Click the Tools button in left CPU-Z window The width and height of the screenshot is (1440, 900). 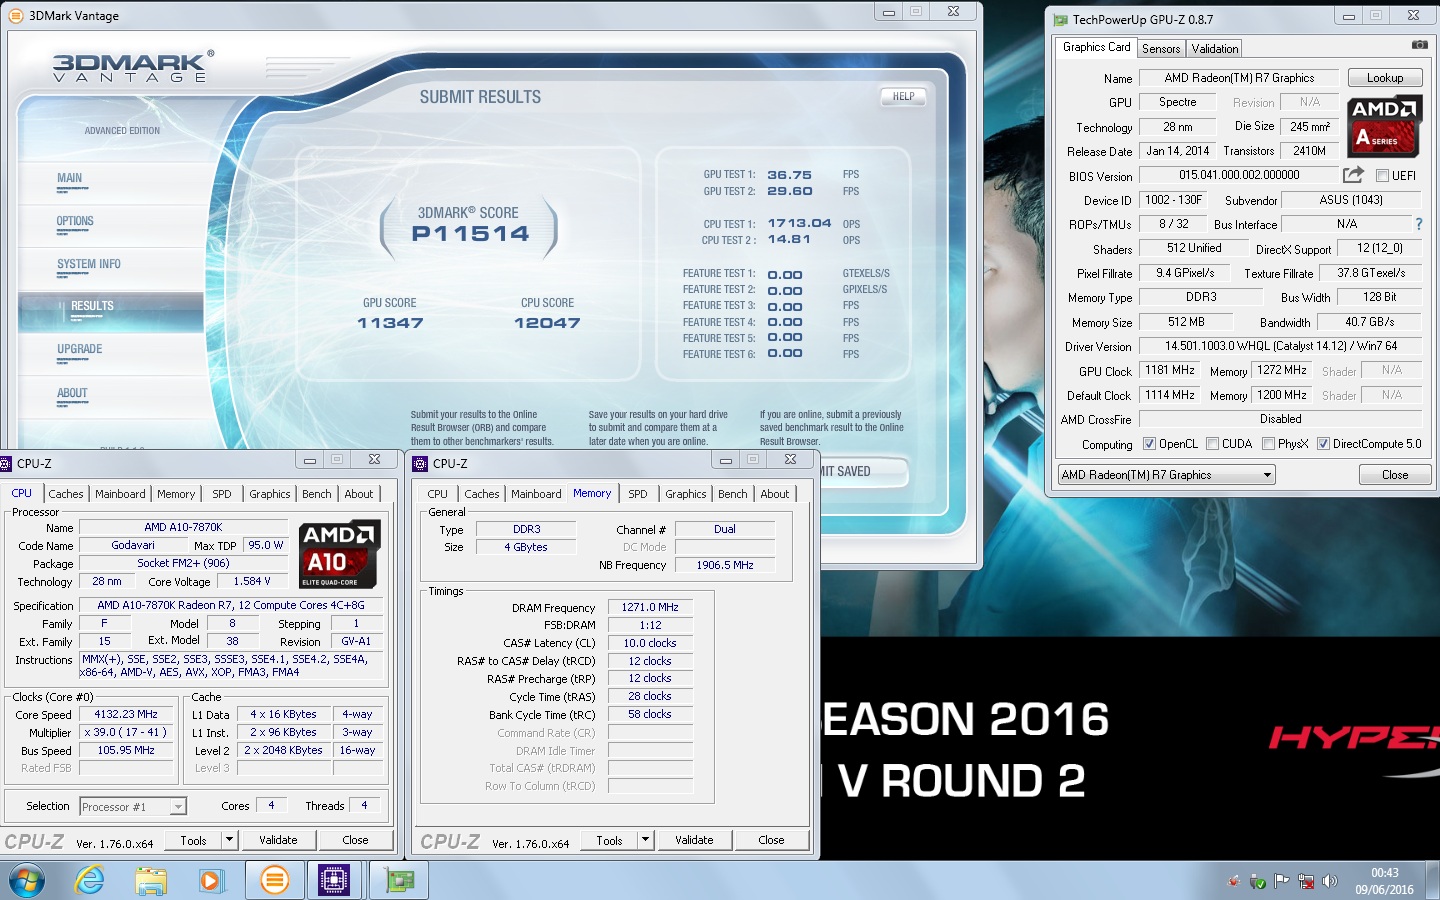pyautogui.click(x=194, y=840)
